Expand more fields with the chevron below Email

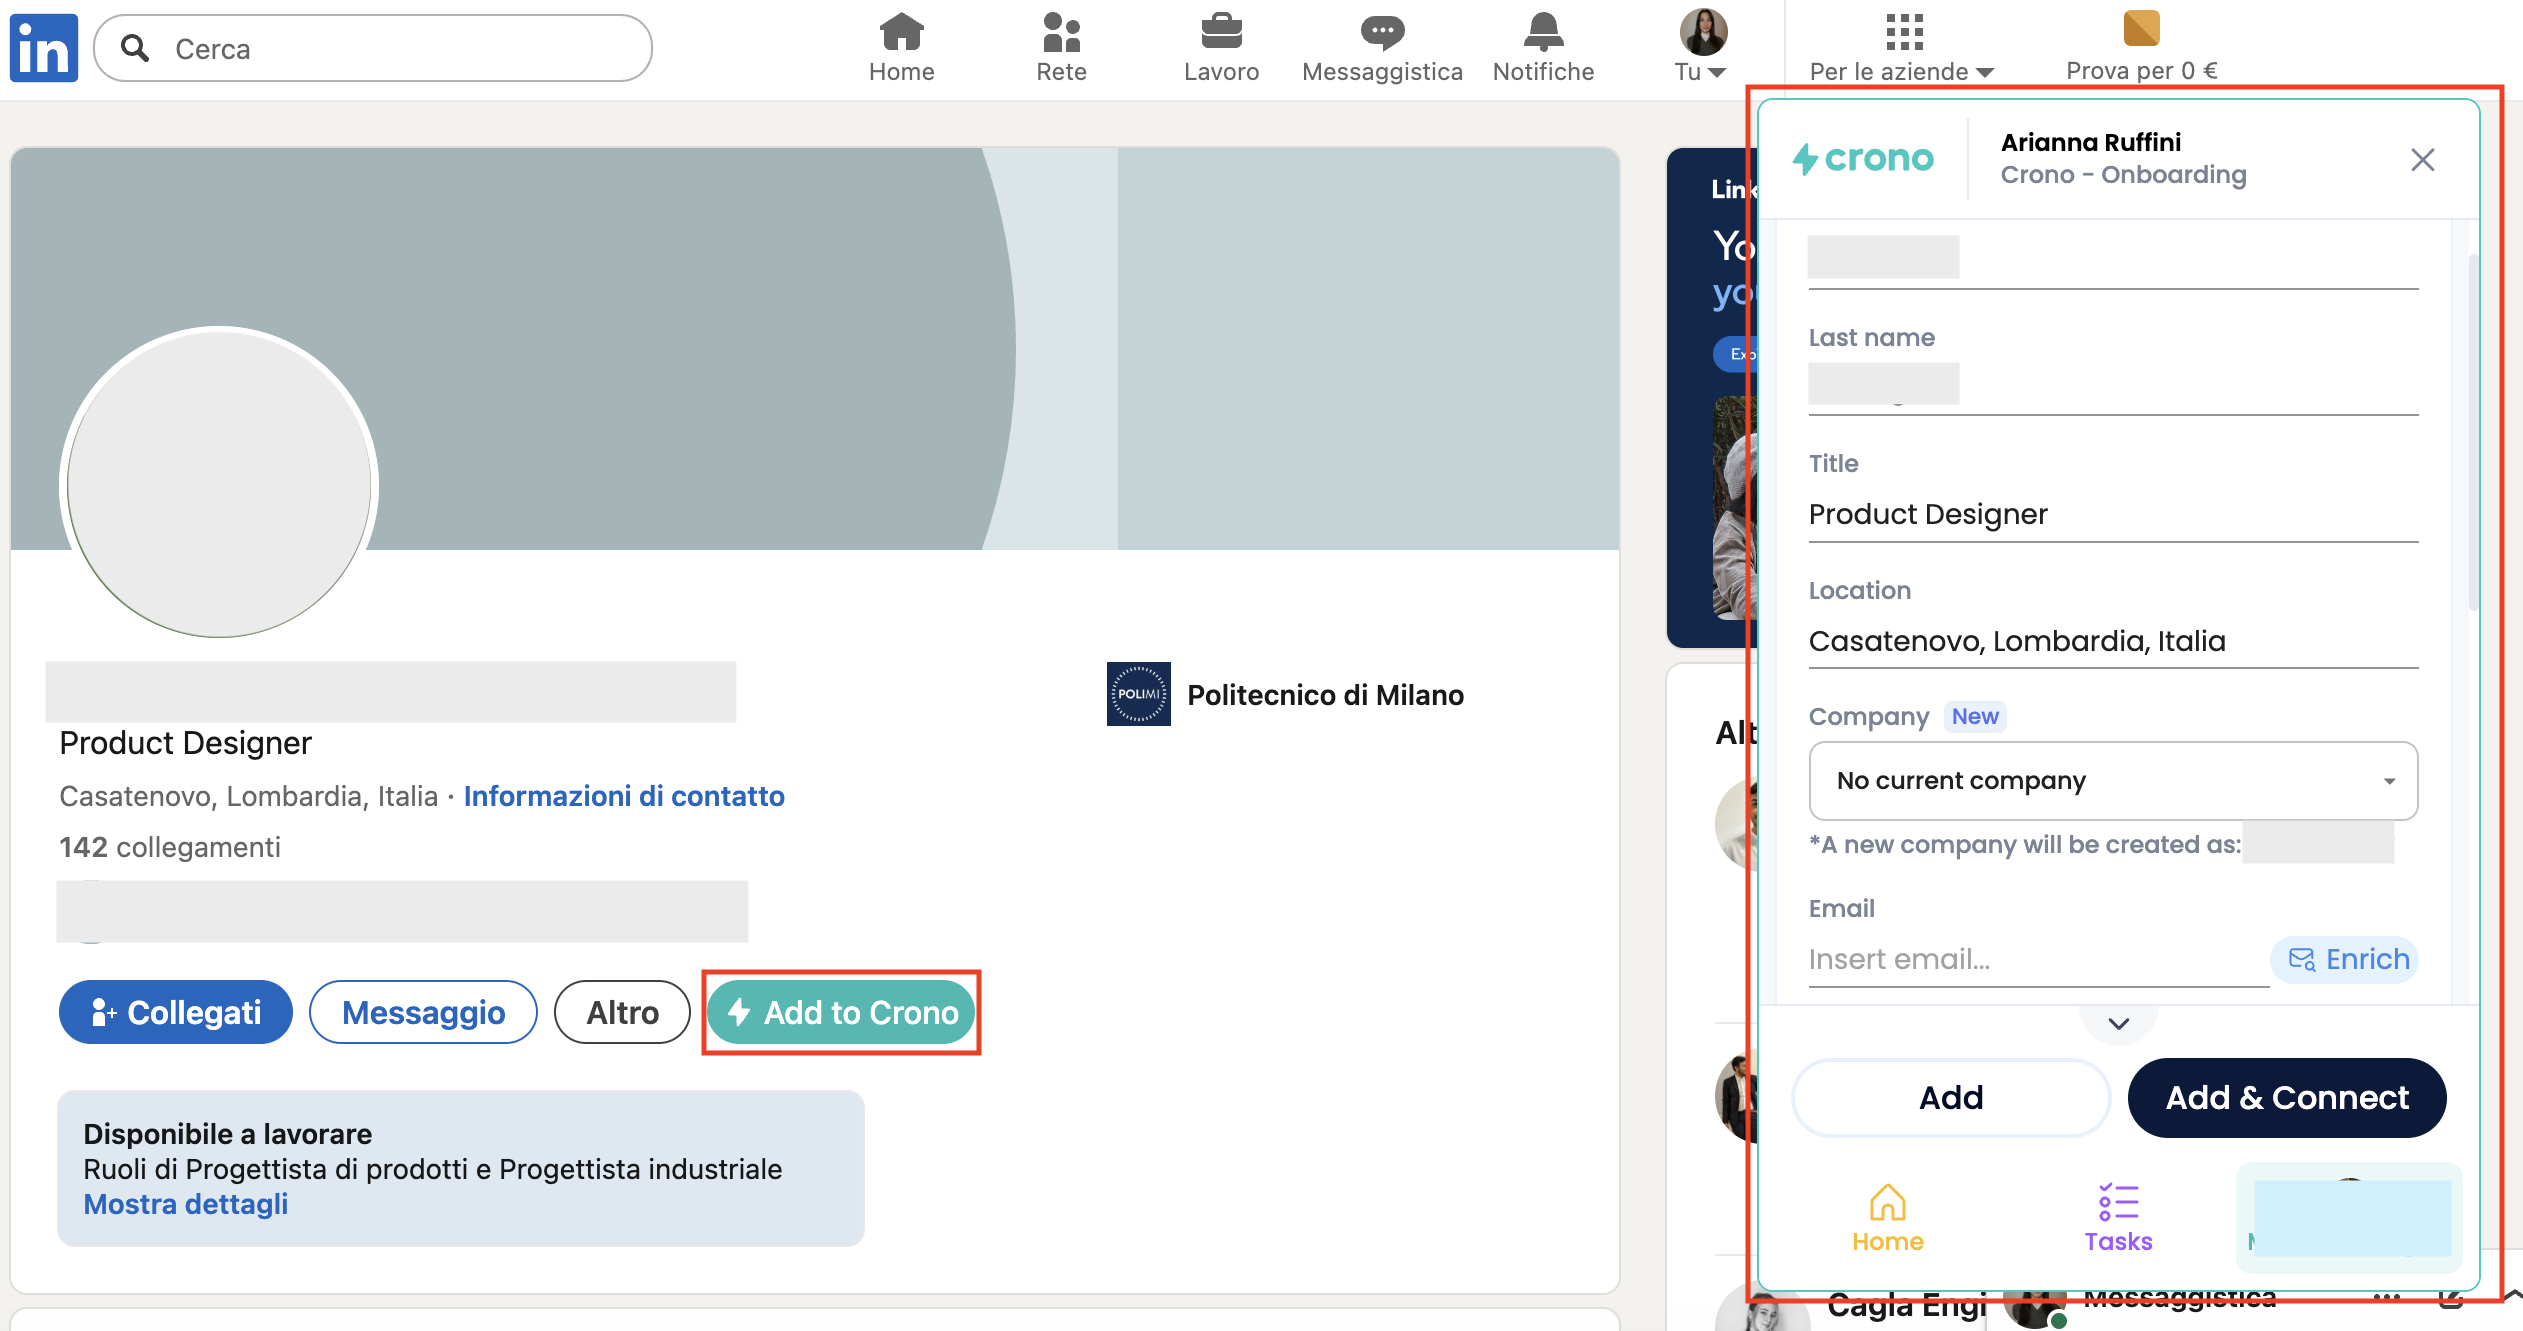tap(2118, 1023)
